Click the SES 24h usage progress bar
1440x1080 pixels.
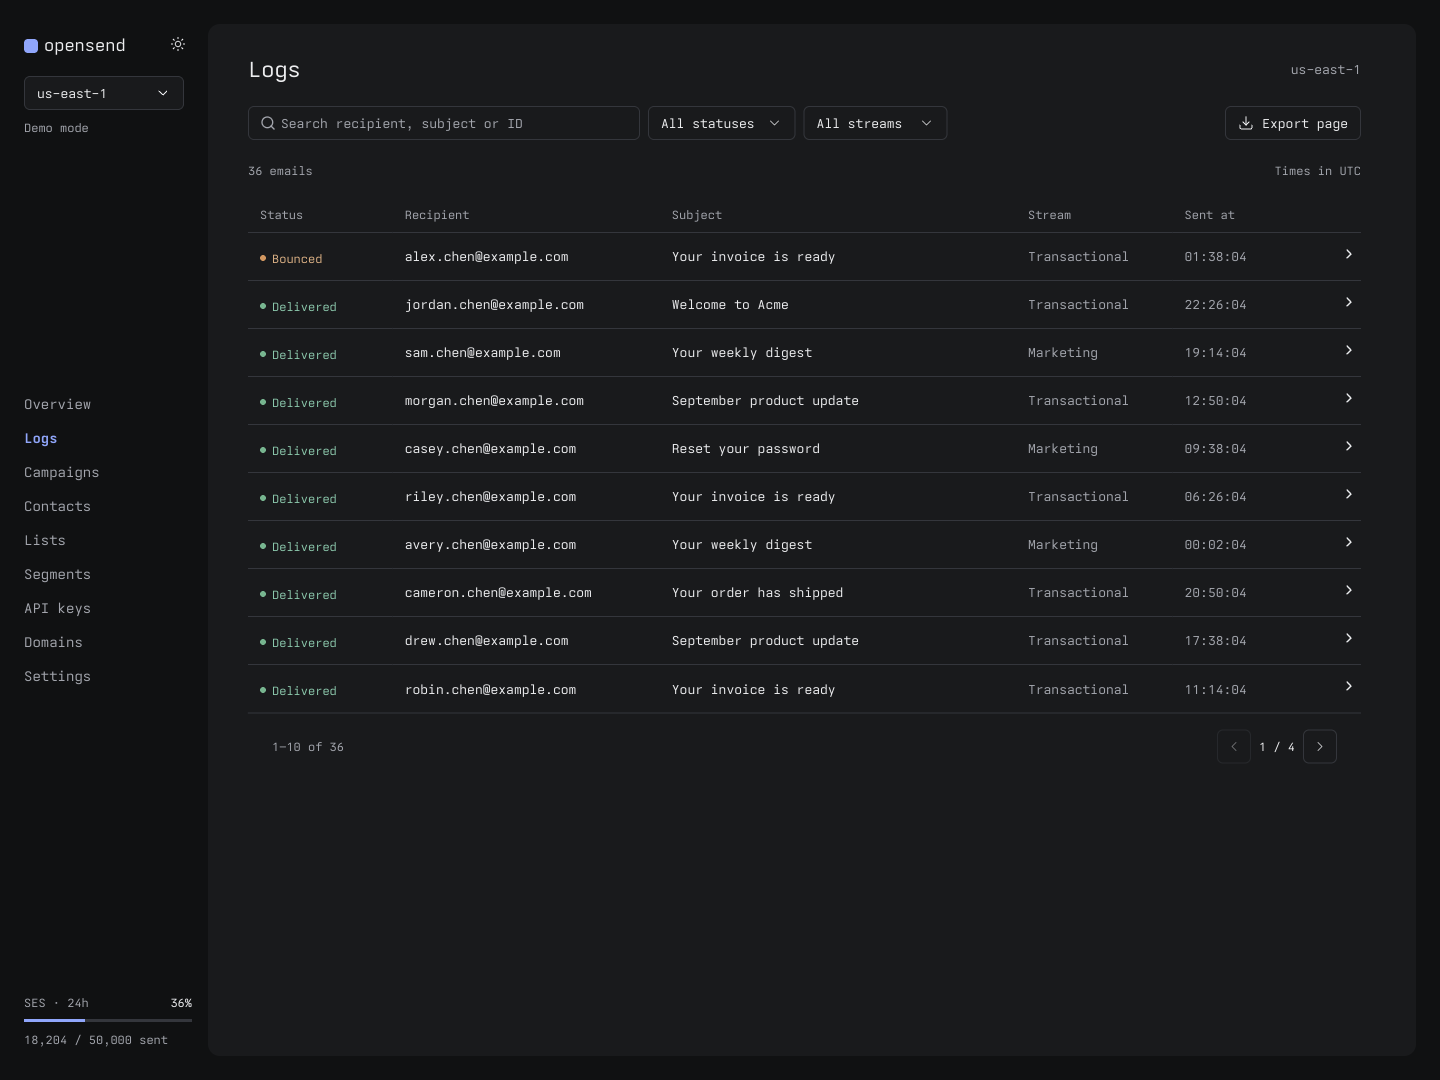click(108, 1020)
